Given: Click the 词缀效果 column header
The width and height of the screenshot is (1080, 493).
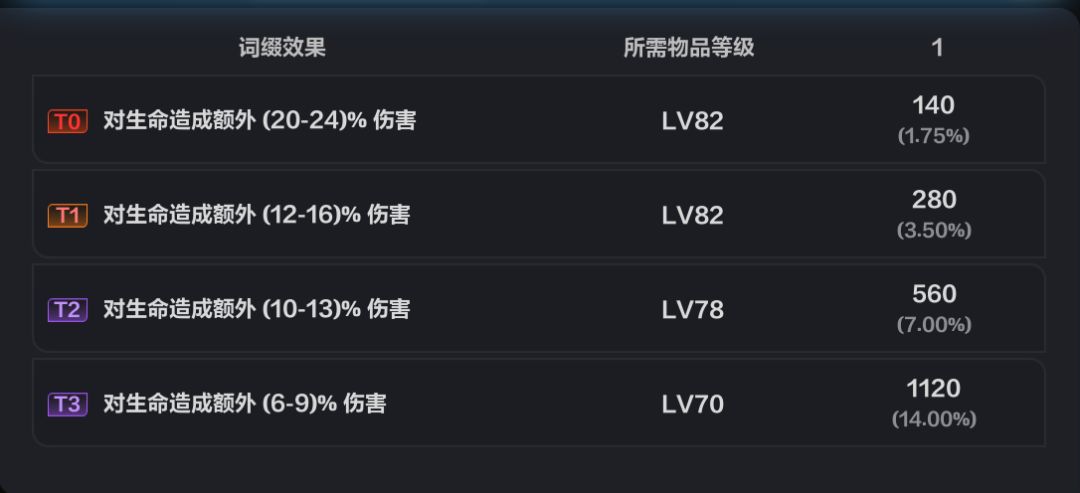Looking at the screenshot, I should [282, 47].
